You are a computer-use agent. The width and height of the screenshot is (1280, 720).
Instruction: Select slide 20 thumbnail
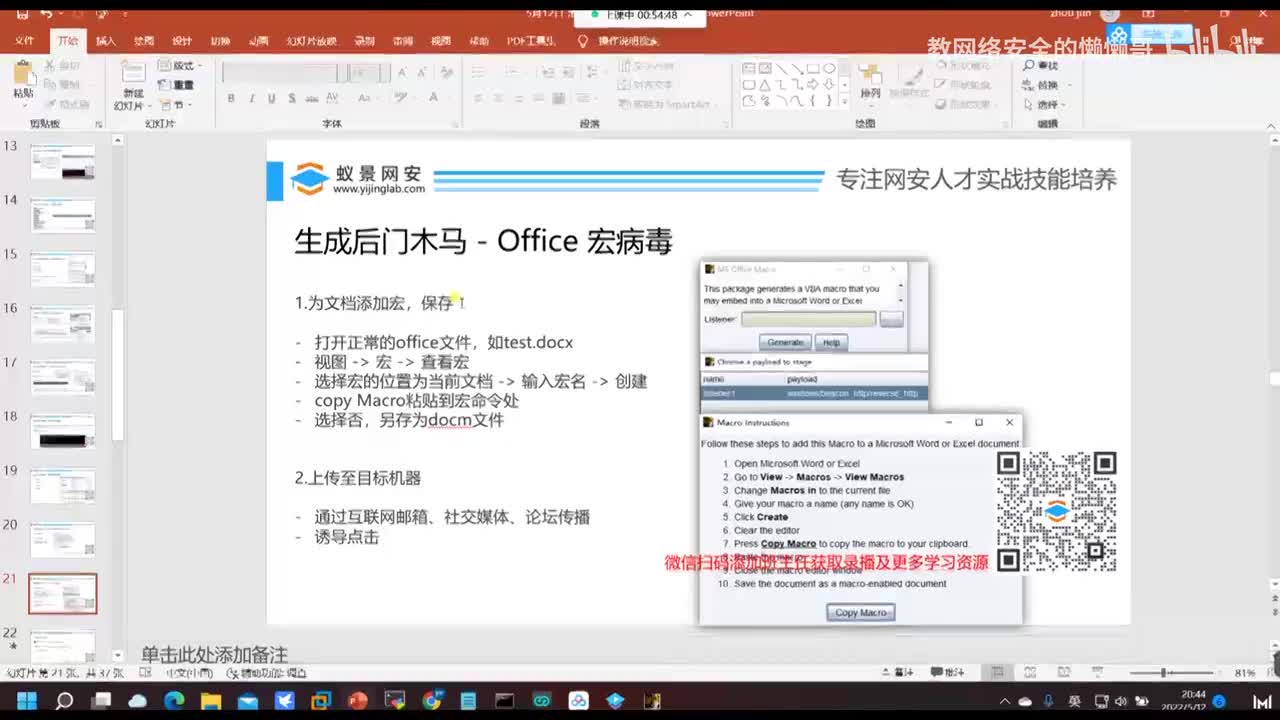[63, 540]
